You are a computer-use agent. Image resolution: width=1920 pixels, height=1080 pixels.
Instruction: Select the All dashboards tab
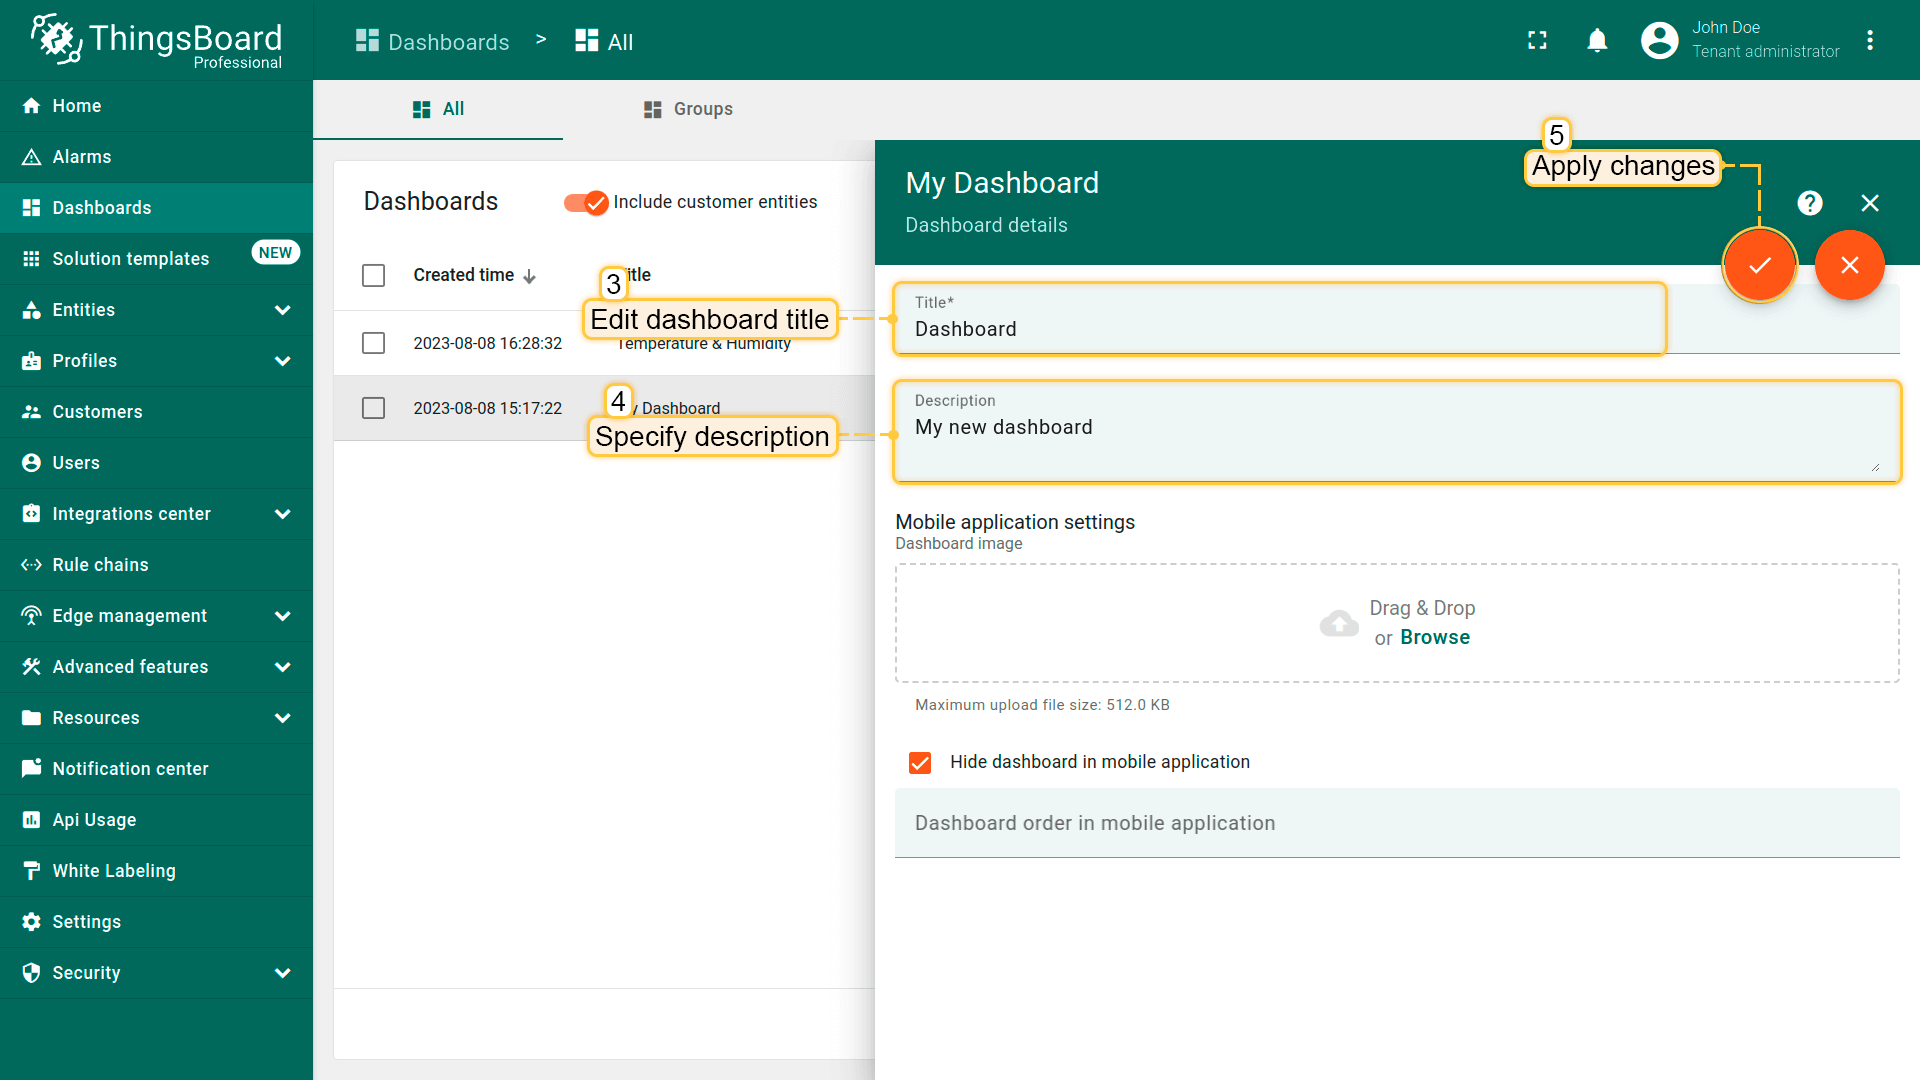[x=438, y=109]
